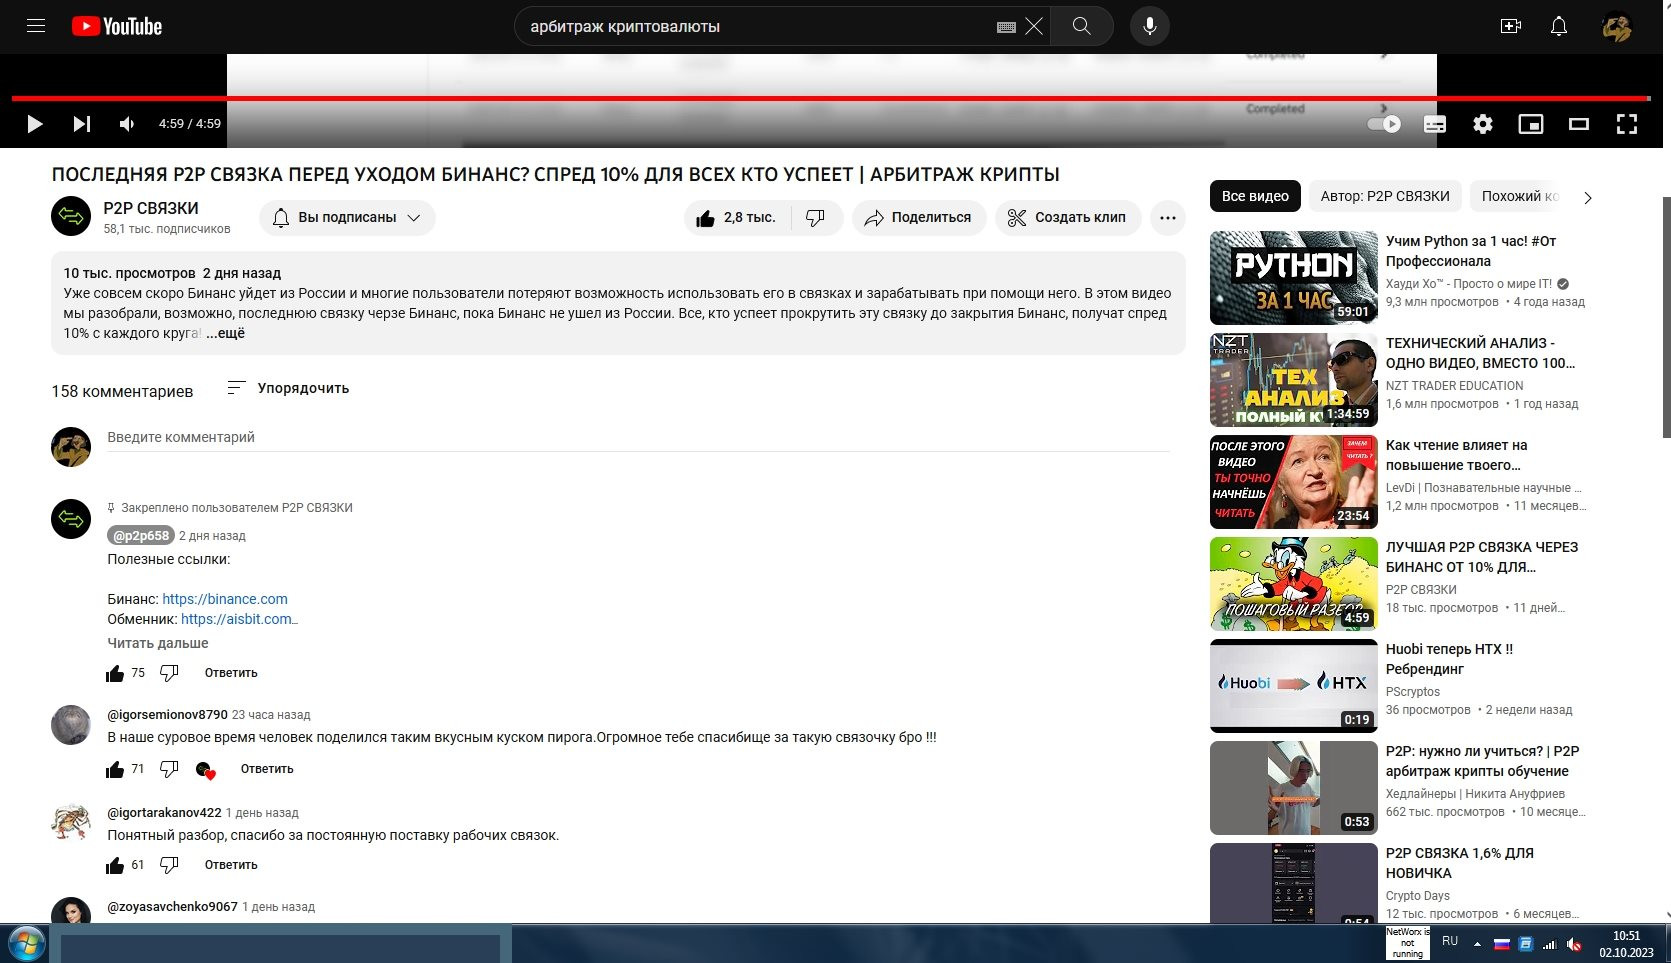Like the @igorsemionov8790 comment

tap(115, 769)
